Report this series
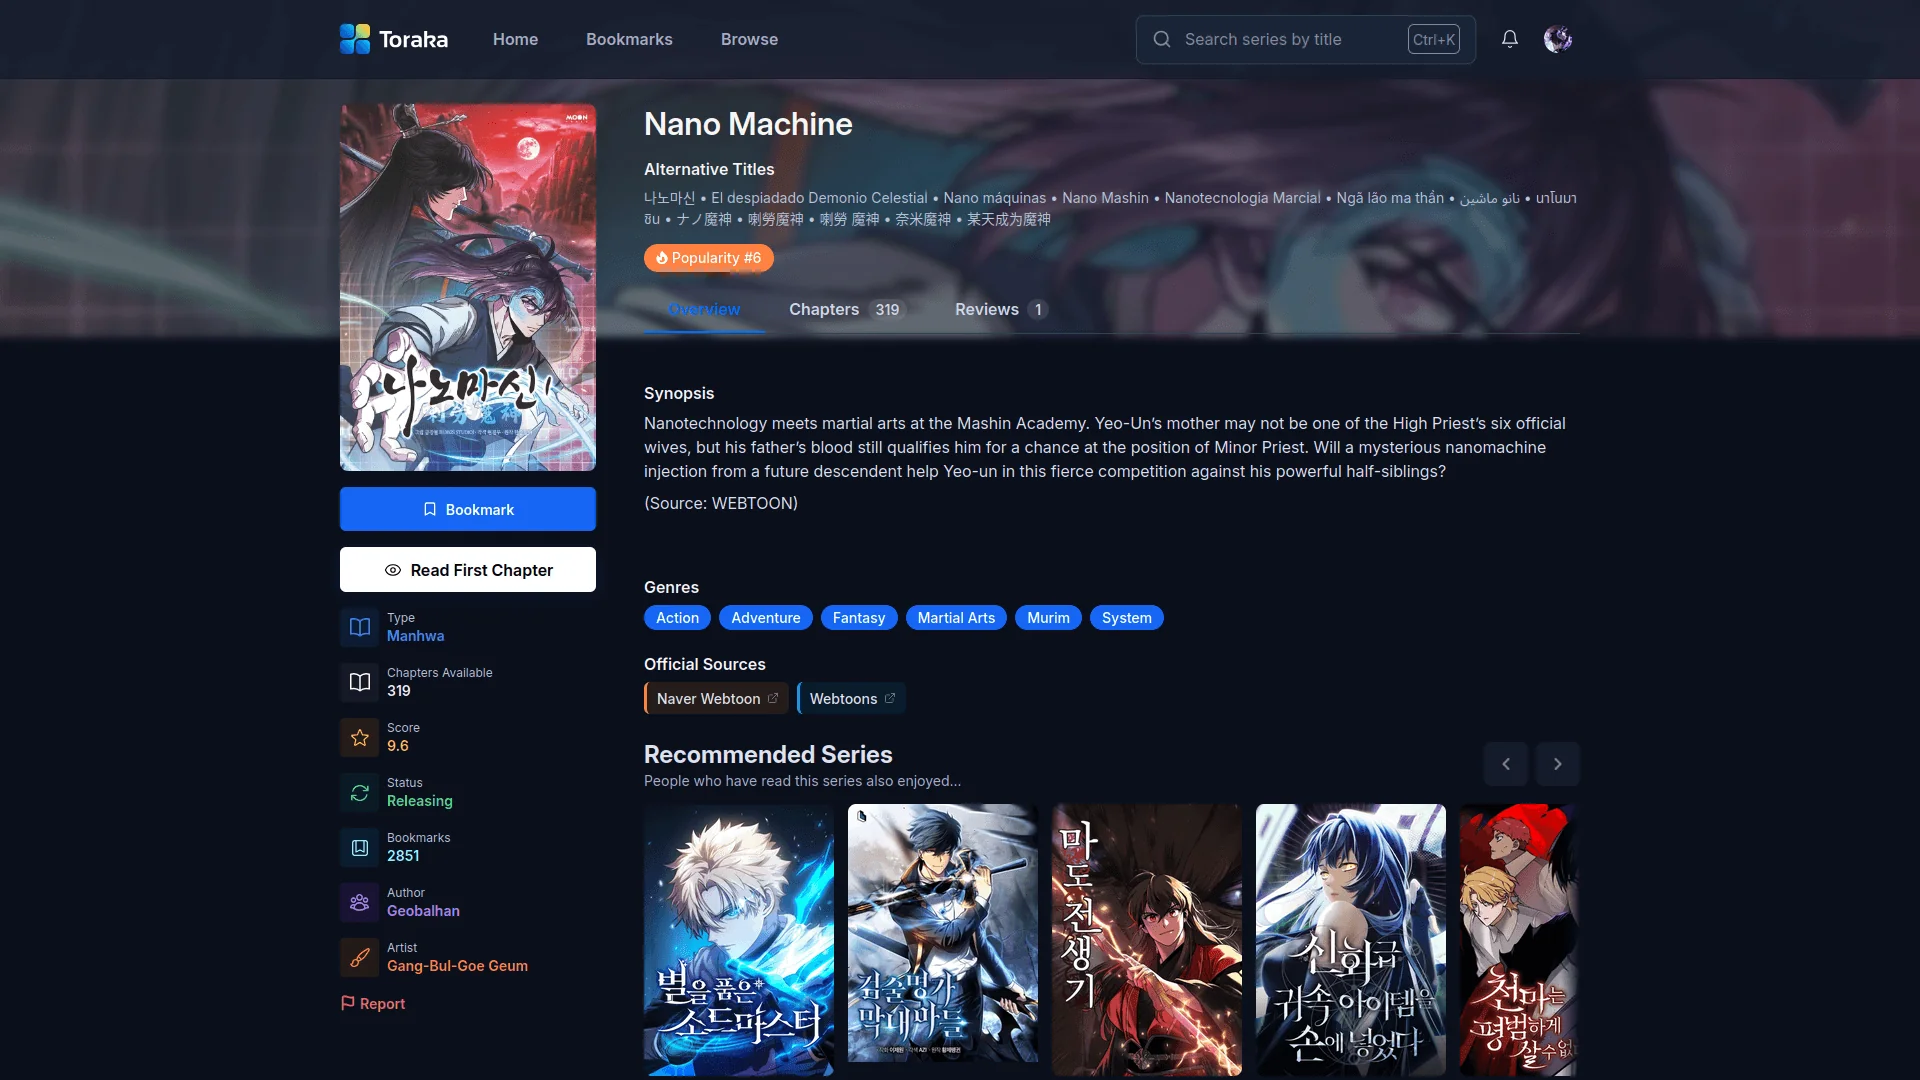The width and height of the screenshot is (1920, 1080). pyautogui.click(x=373, y=1003)
